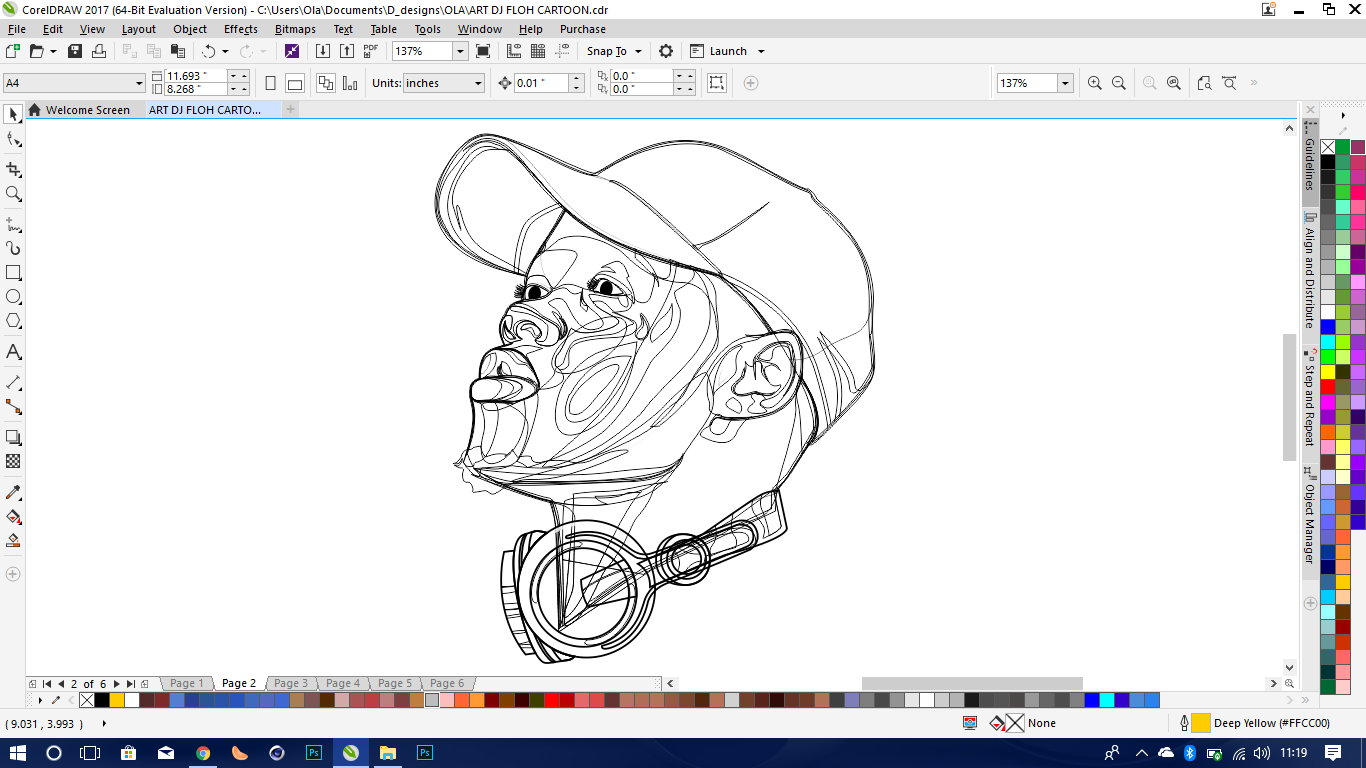The height and width of the screenshot is (768, 1366).
Task: Open the Effects menu
Action: click(240, 29)
